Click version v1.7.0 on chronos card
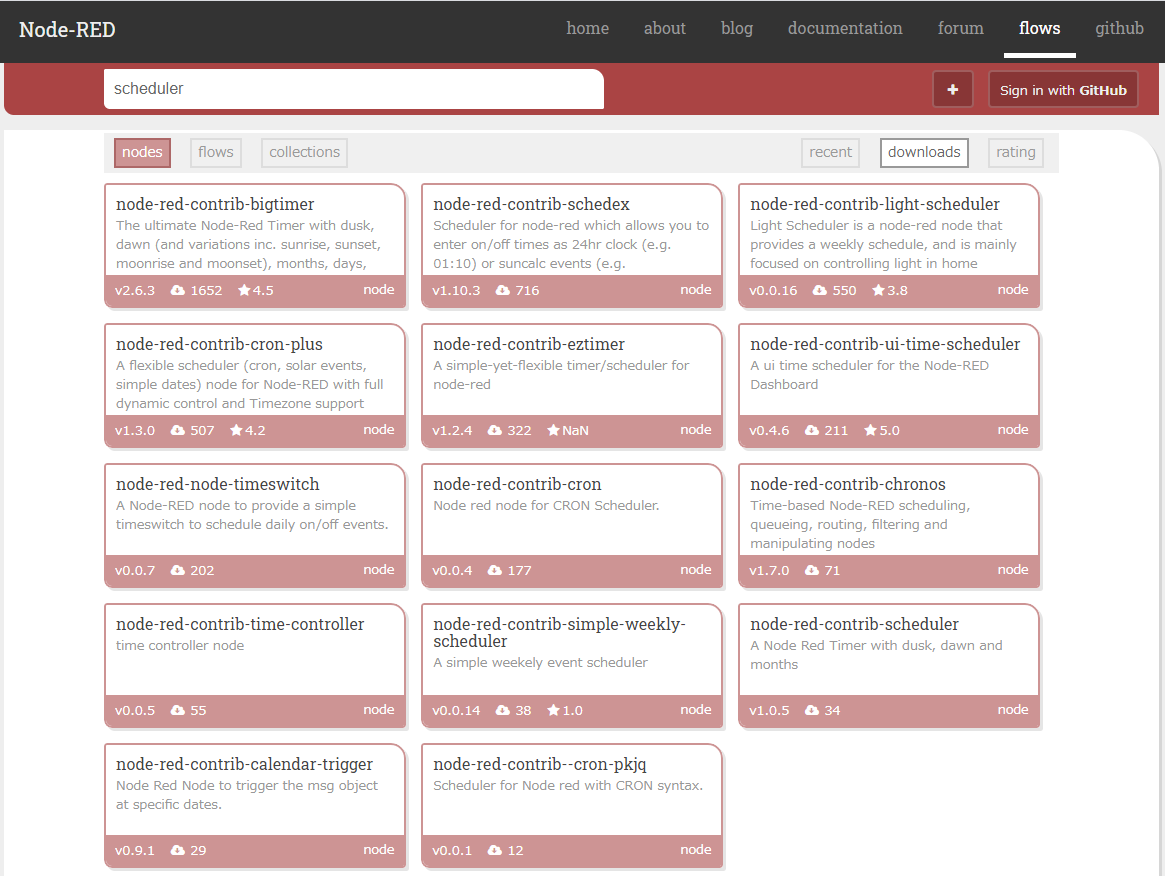 point(769,571)
